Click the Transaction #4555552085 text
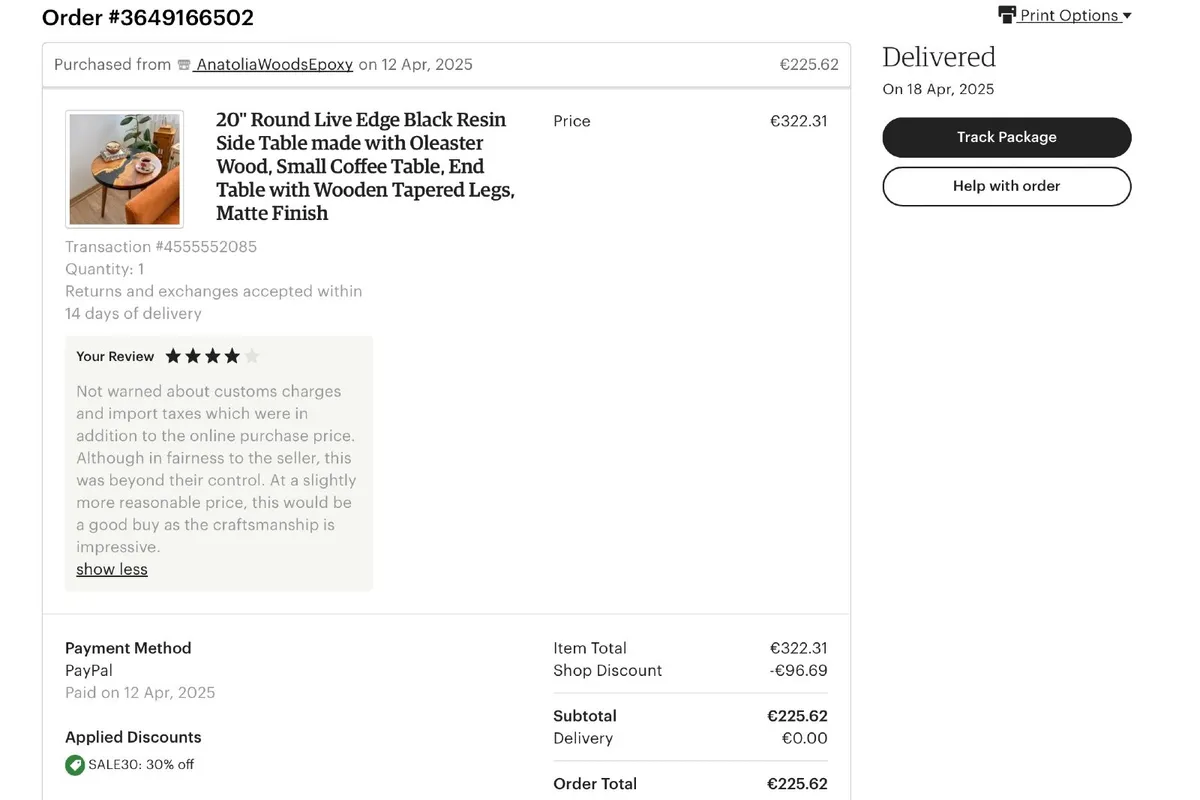The image size is (1200, 800). coord(161,246)
